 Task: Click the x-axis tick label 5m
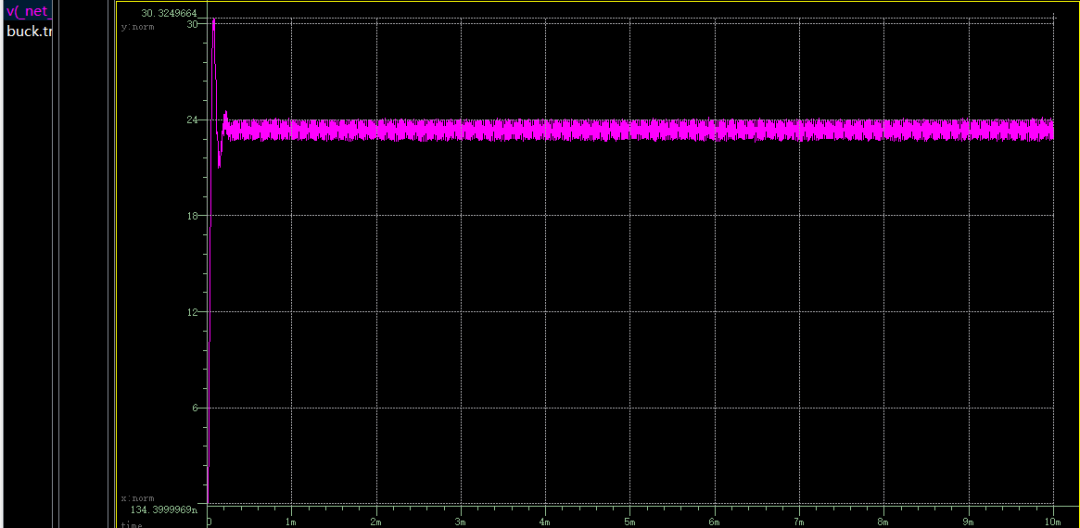coord(630,522)
